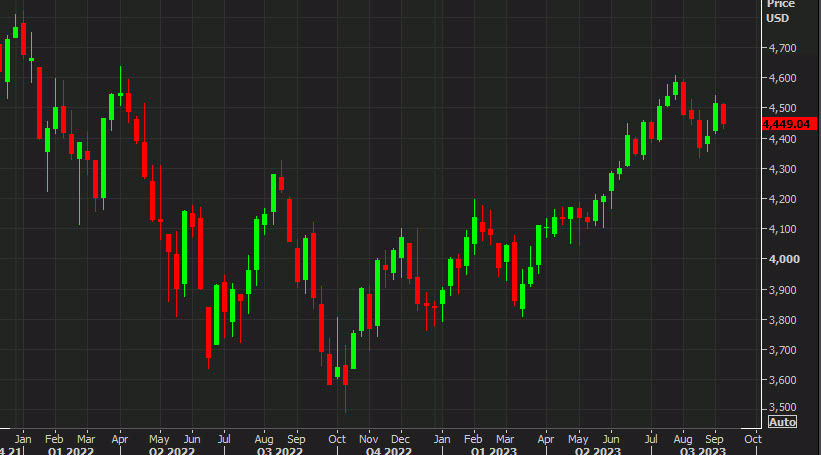821x455 pixels.
Task: Click the 3,700 price axis label
Action: (x=782, y=350)
